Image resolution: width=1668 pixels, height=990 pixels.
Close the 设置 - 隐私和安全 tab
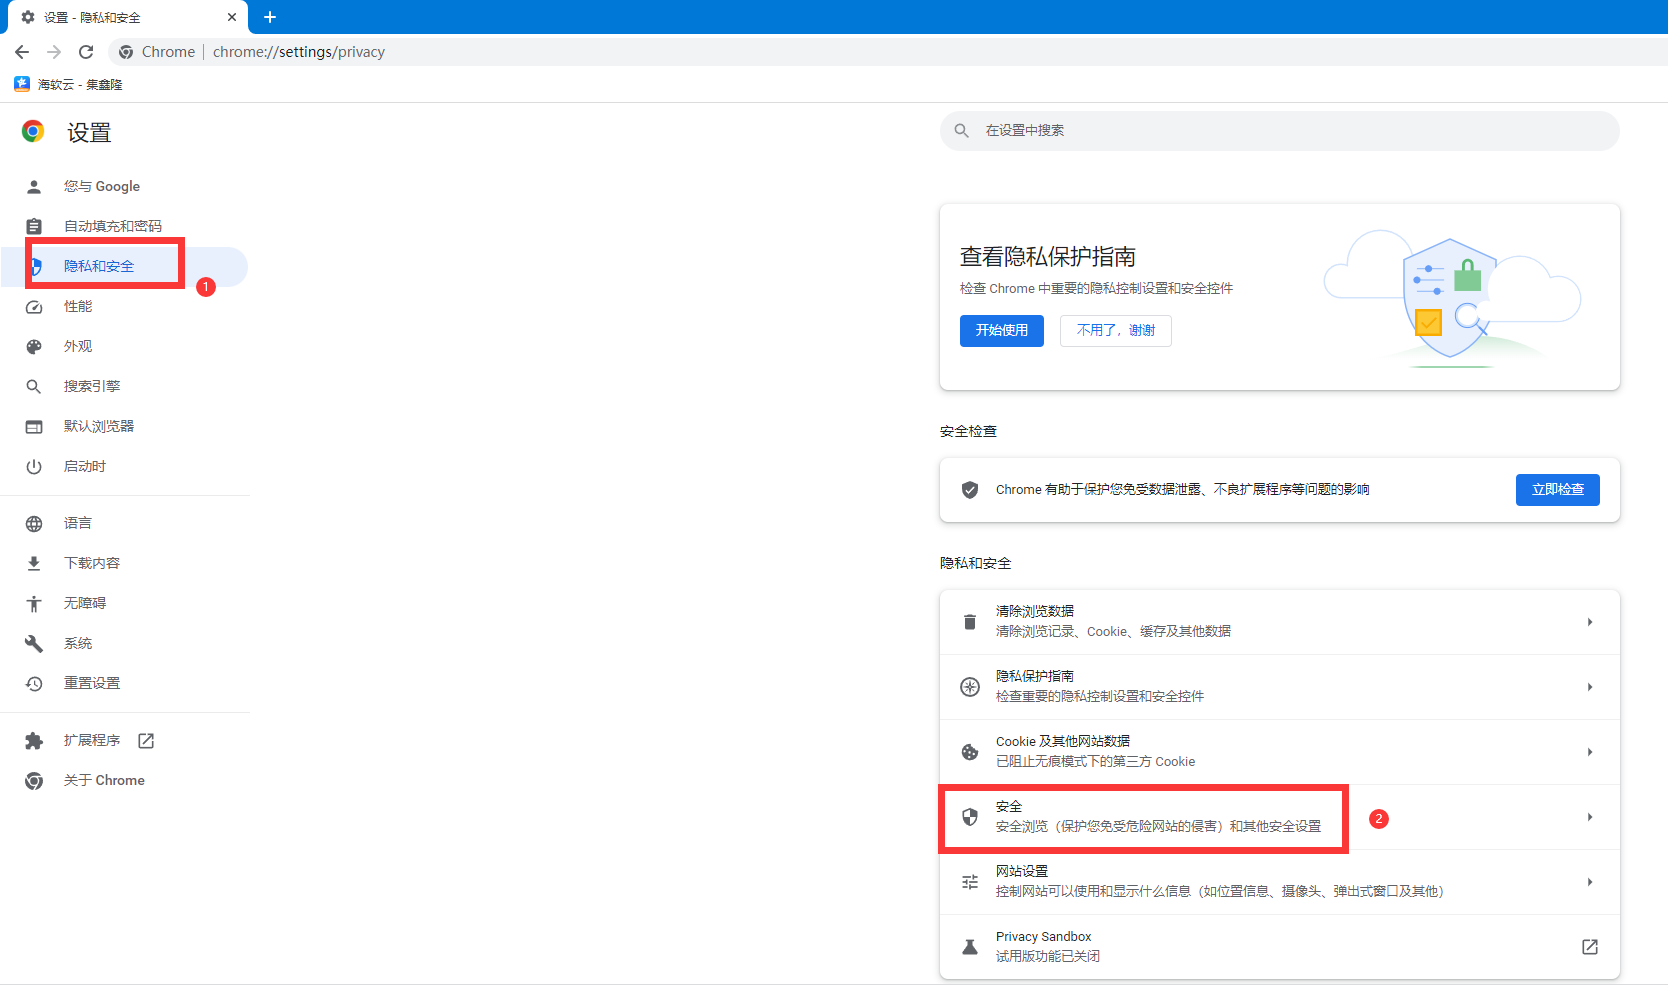(232, 17)
